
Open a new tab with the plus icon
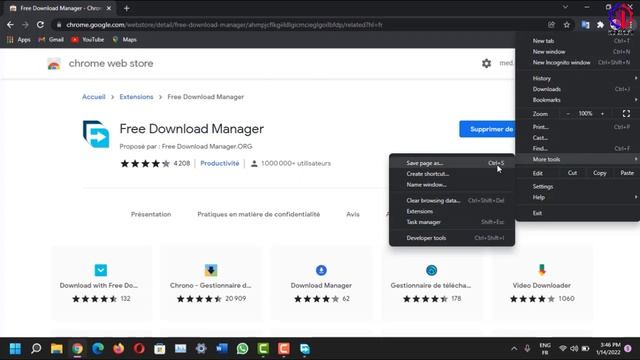[x=127, y=8]
